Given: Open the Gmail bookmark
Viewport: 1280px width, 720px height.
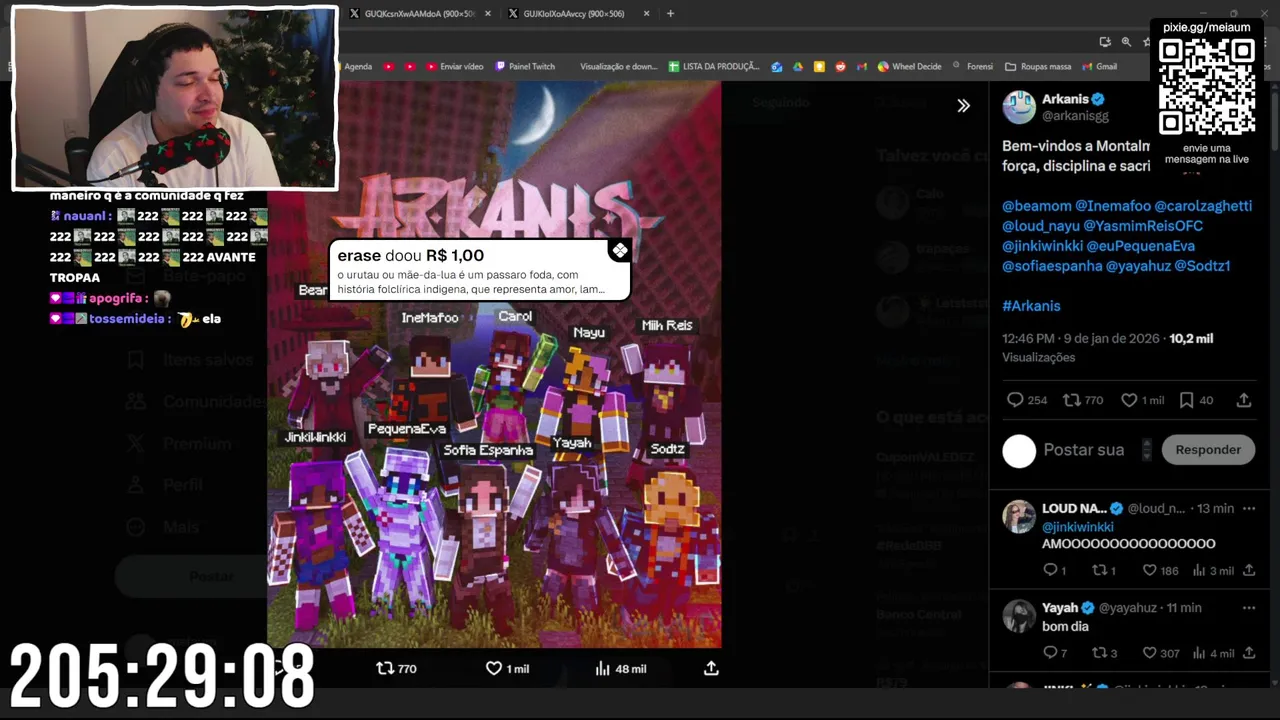Looking at the screenshot, I should click(x=1099, y=67).
